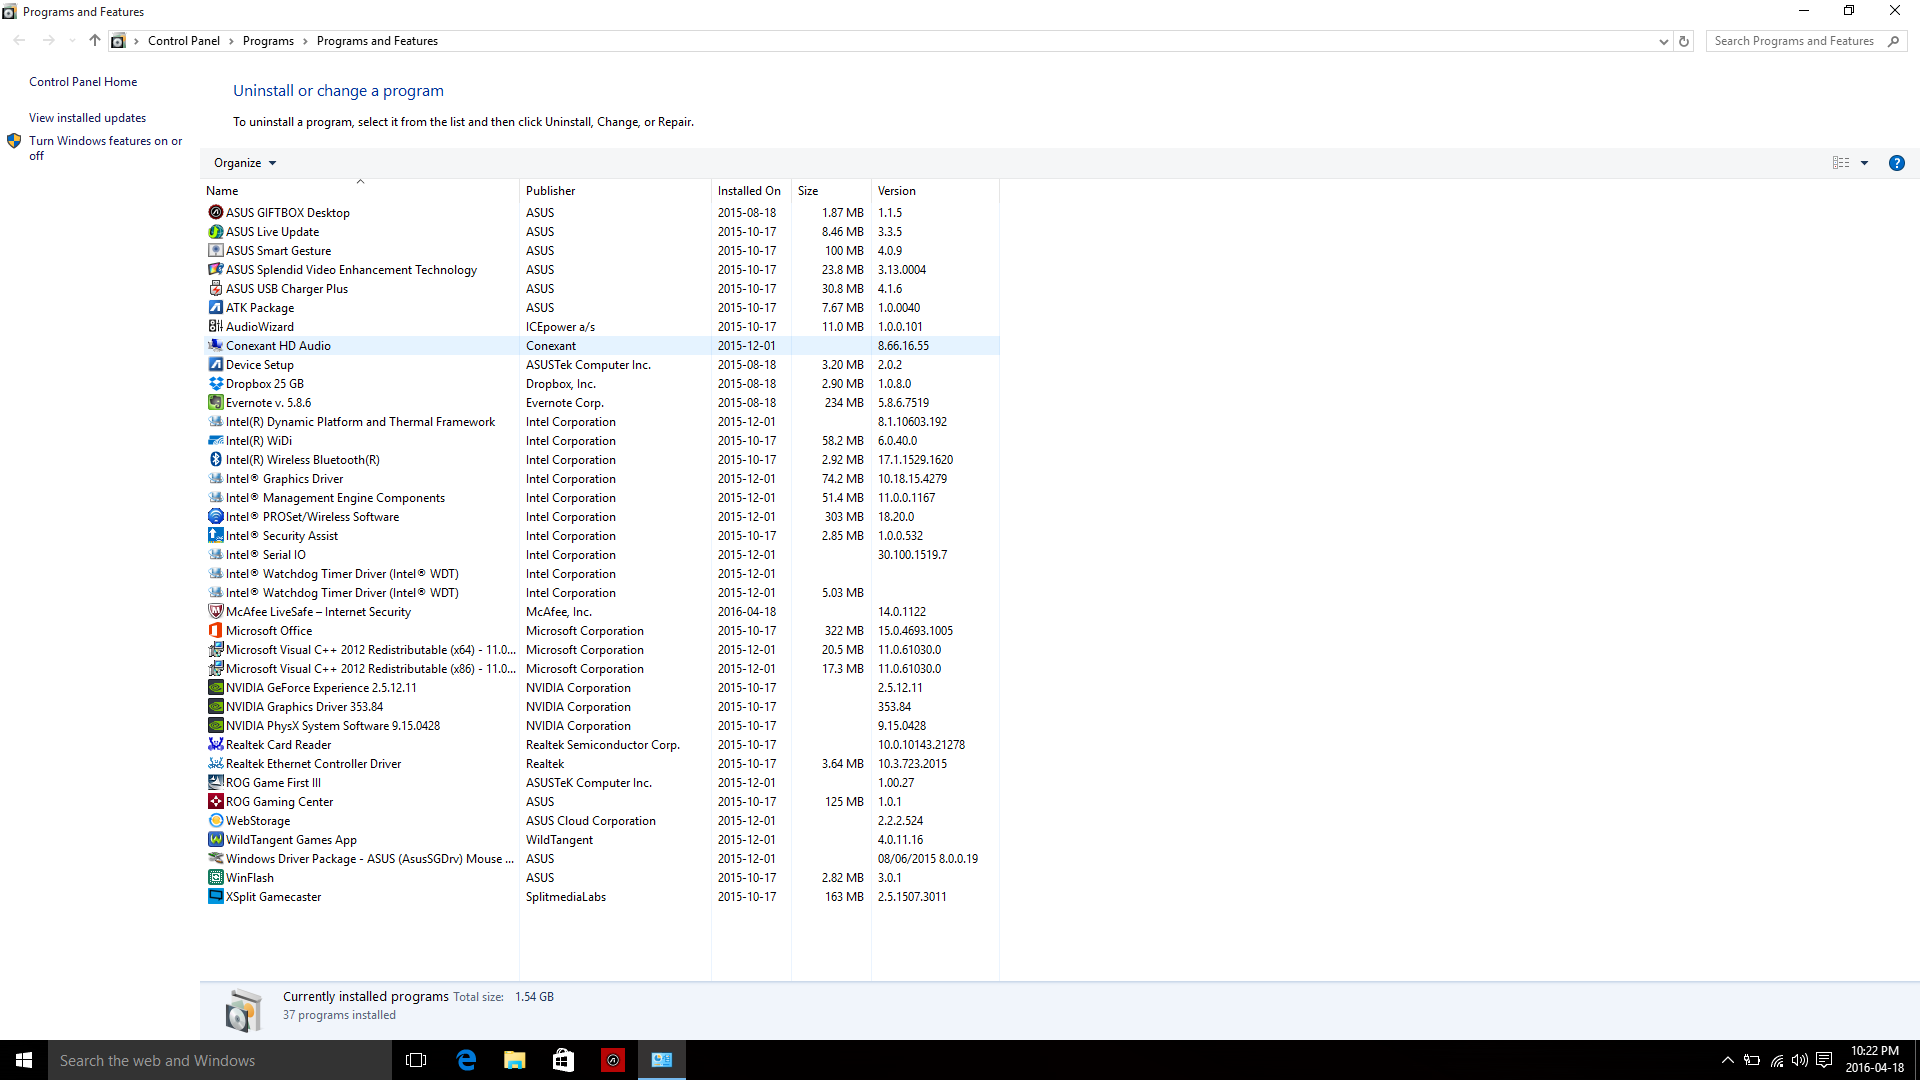This screenshot has height=1080, width=1920.
Task: Click the ASUS GIFTBOX Desktop program icon
Action: coord(215,212)
